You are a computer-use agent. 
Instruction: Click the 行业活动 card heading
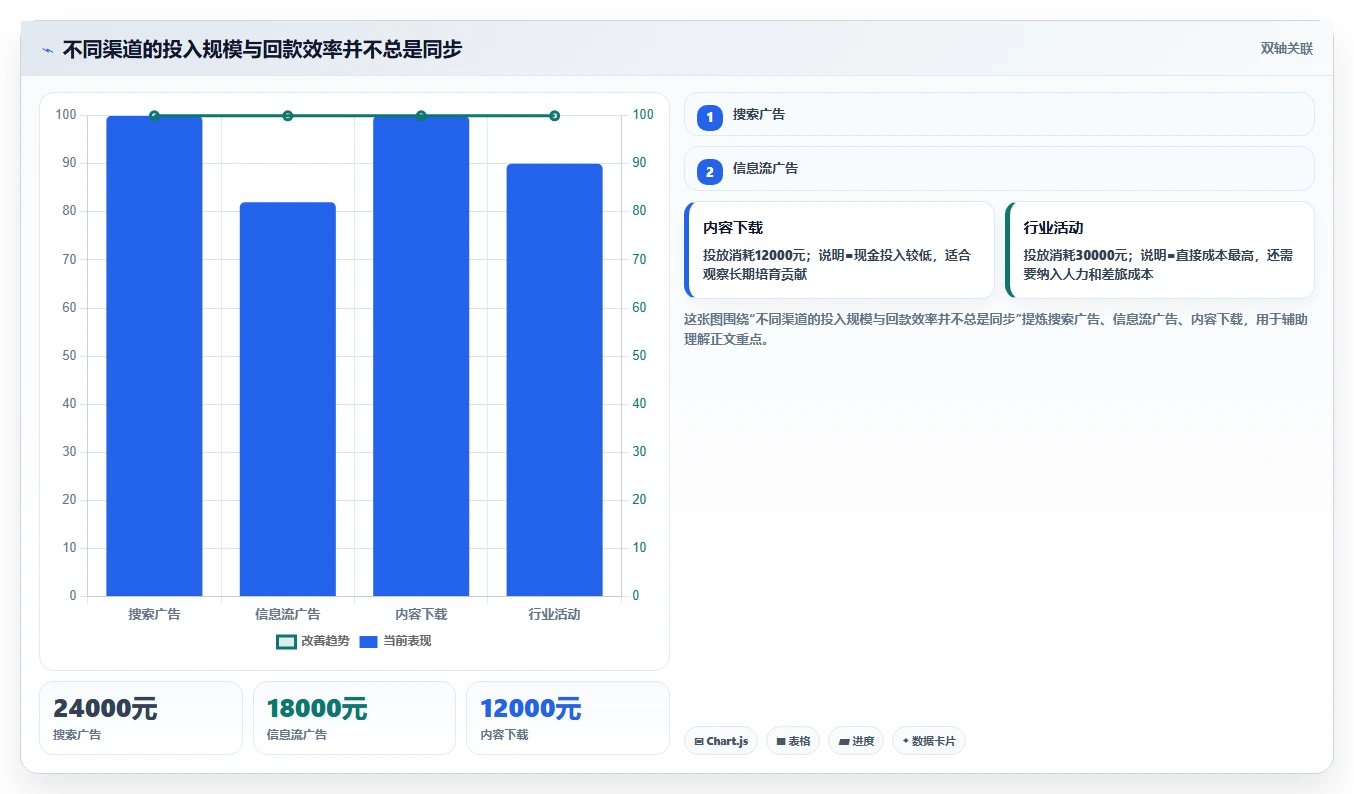[1054, 228]
